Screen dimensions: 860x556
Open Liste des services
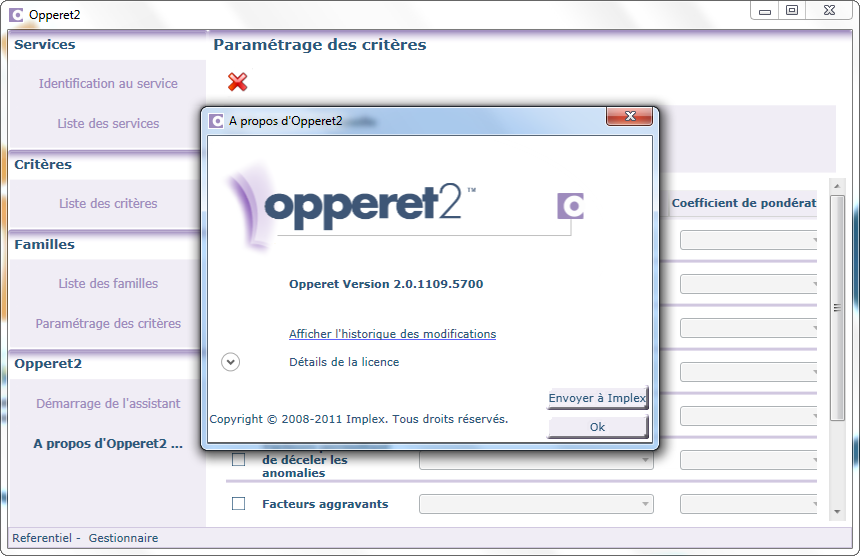pyautogui.click(x=108, y=123)
